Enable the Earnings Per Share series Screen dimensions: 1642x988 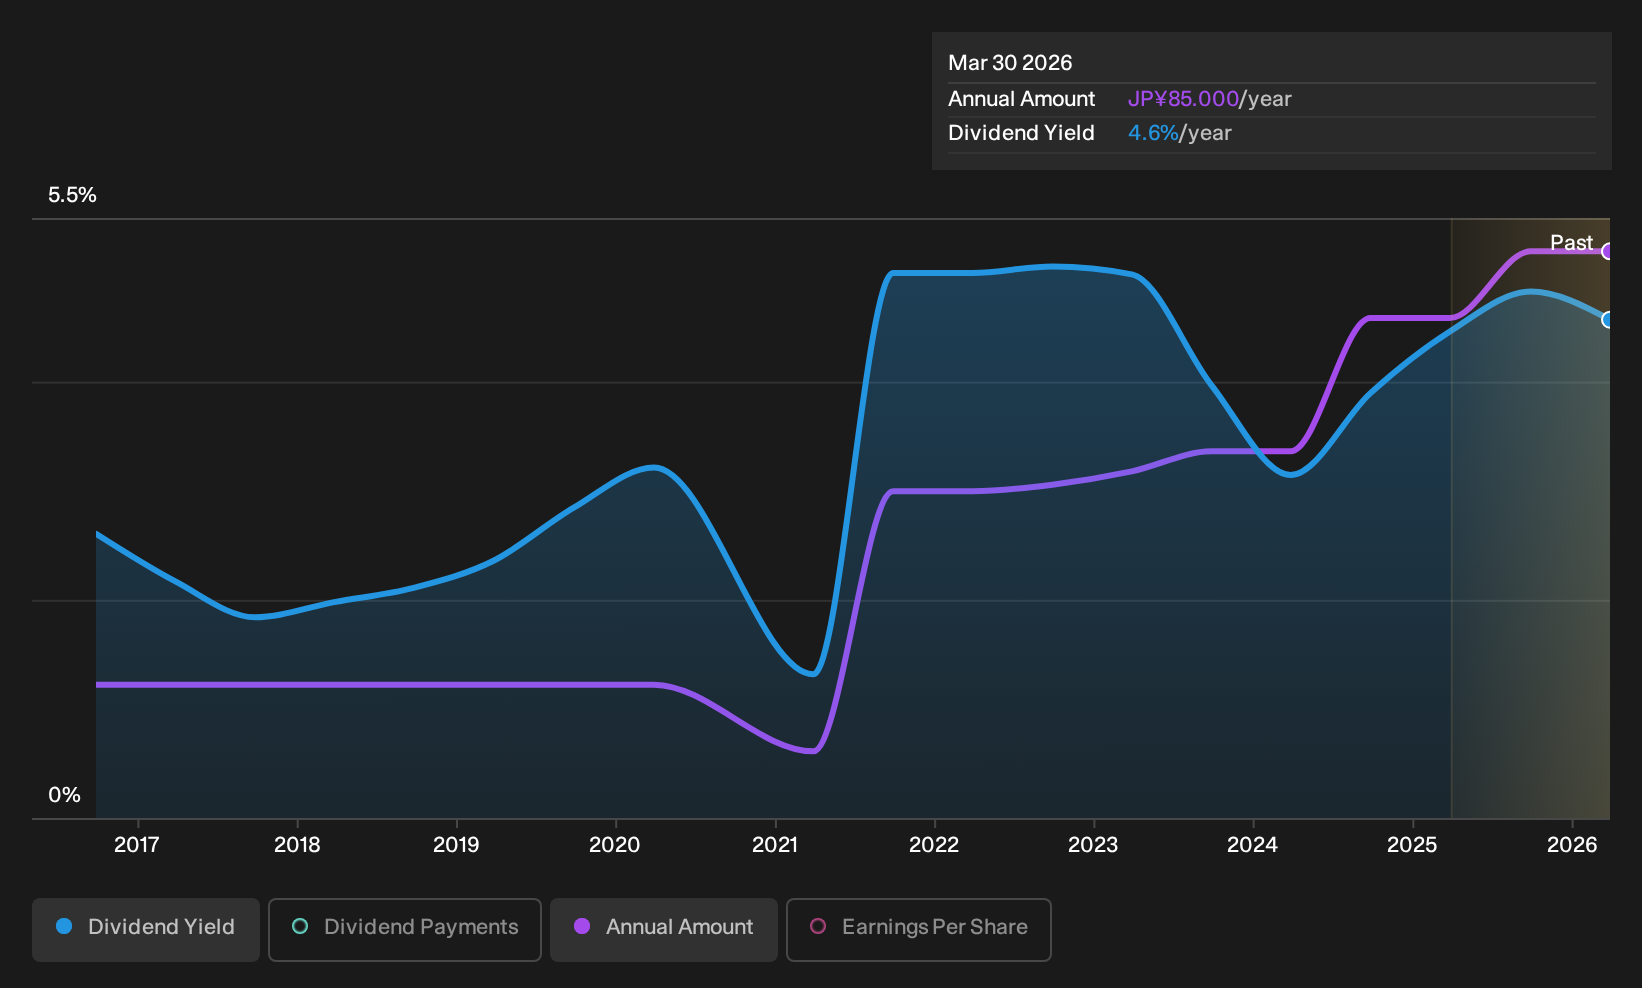[x=919, y=929]
